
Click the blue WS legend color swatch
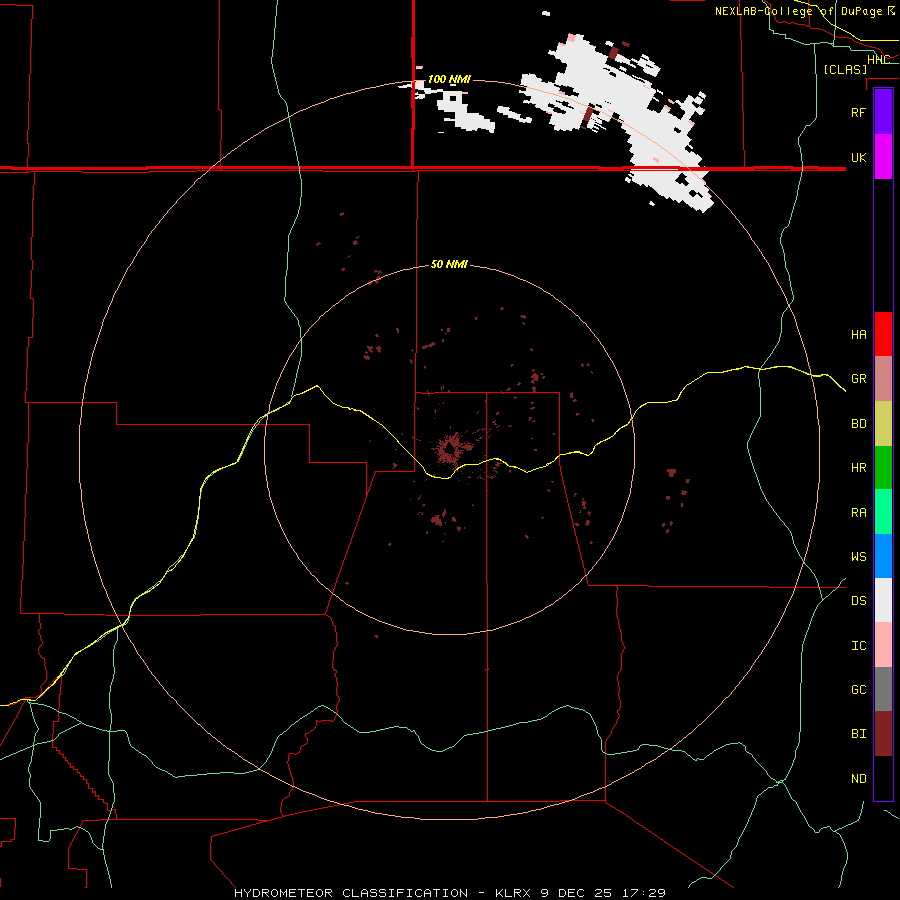point(883,556)
